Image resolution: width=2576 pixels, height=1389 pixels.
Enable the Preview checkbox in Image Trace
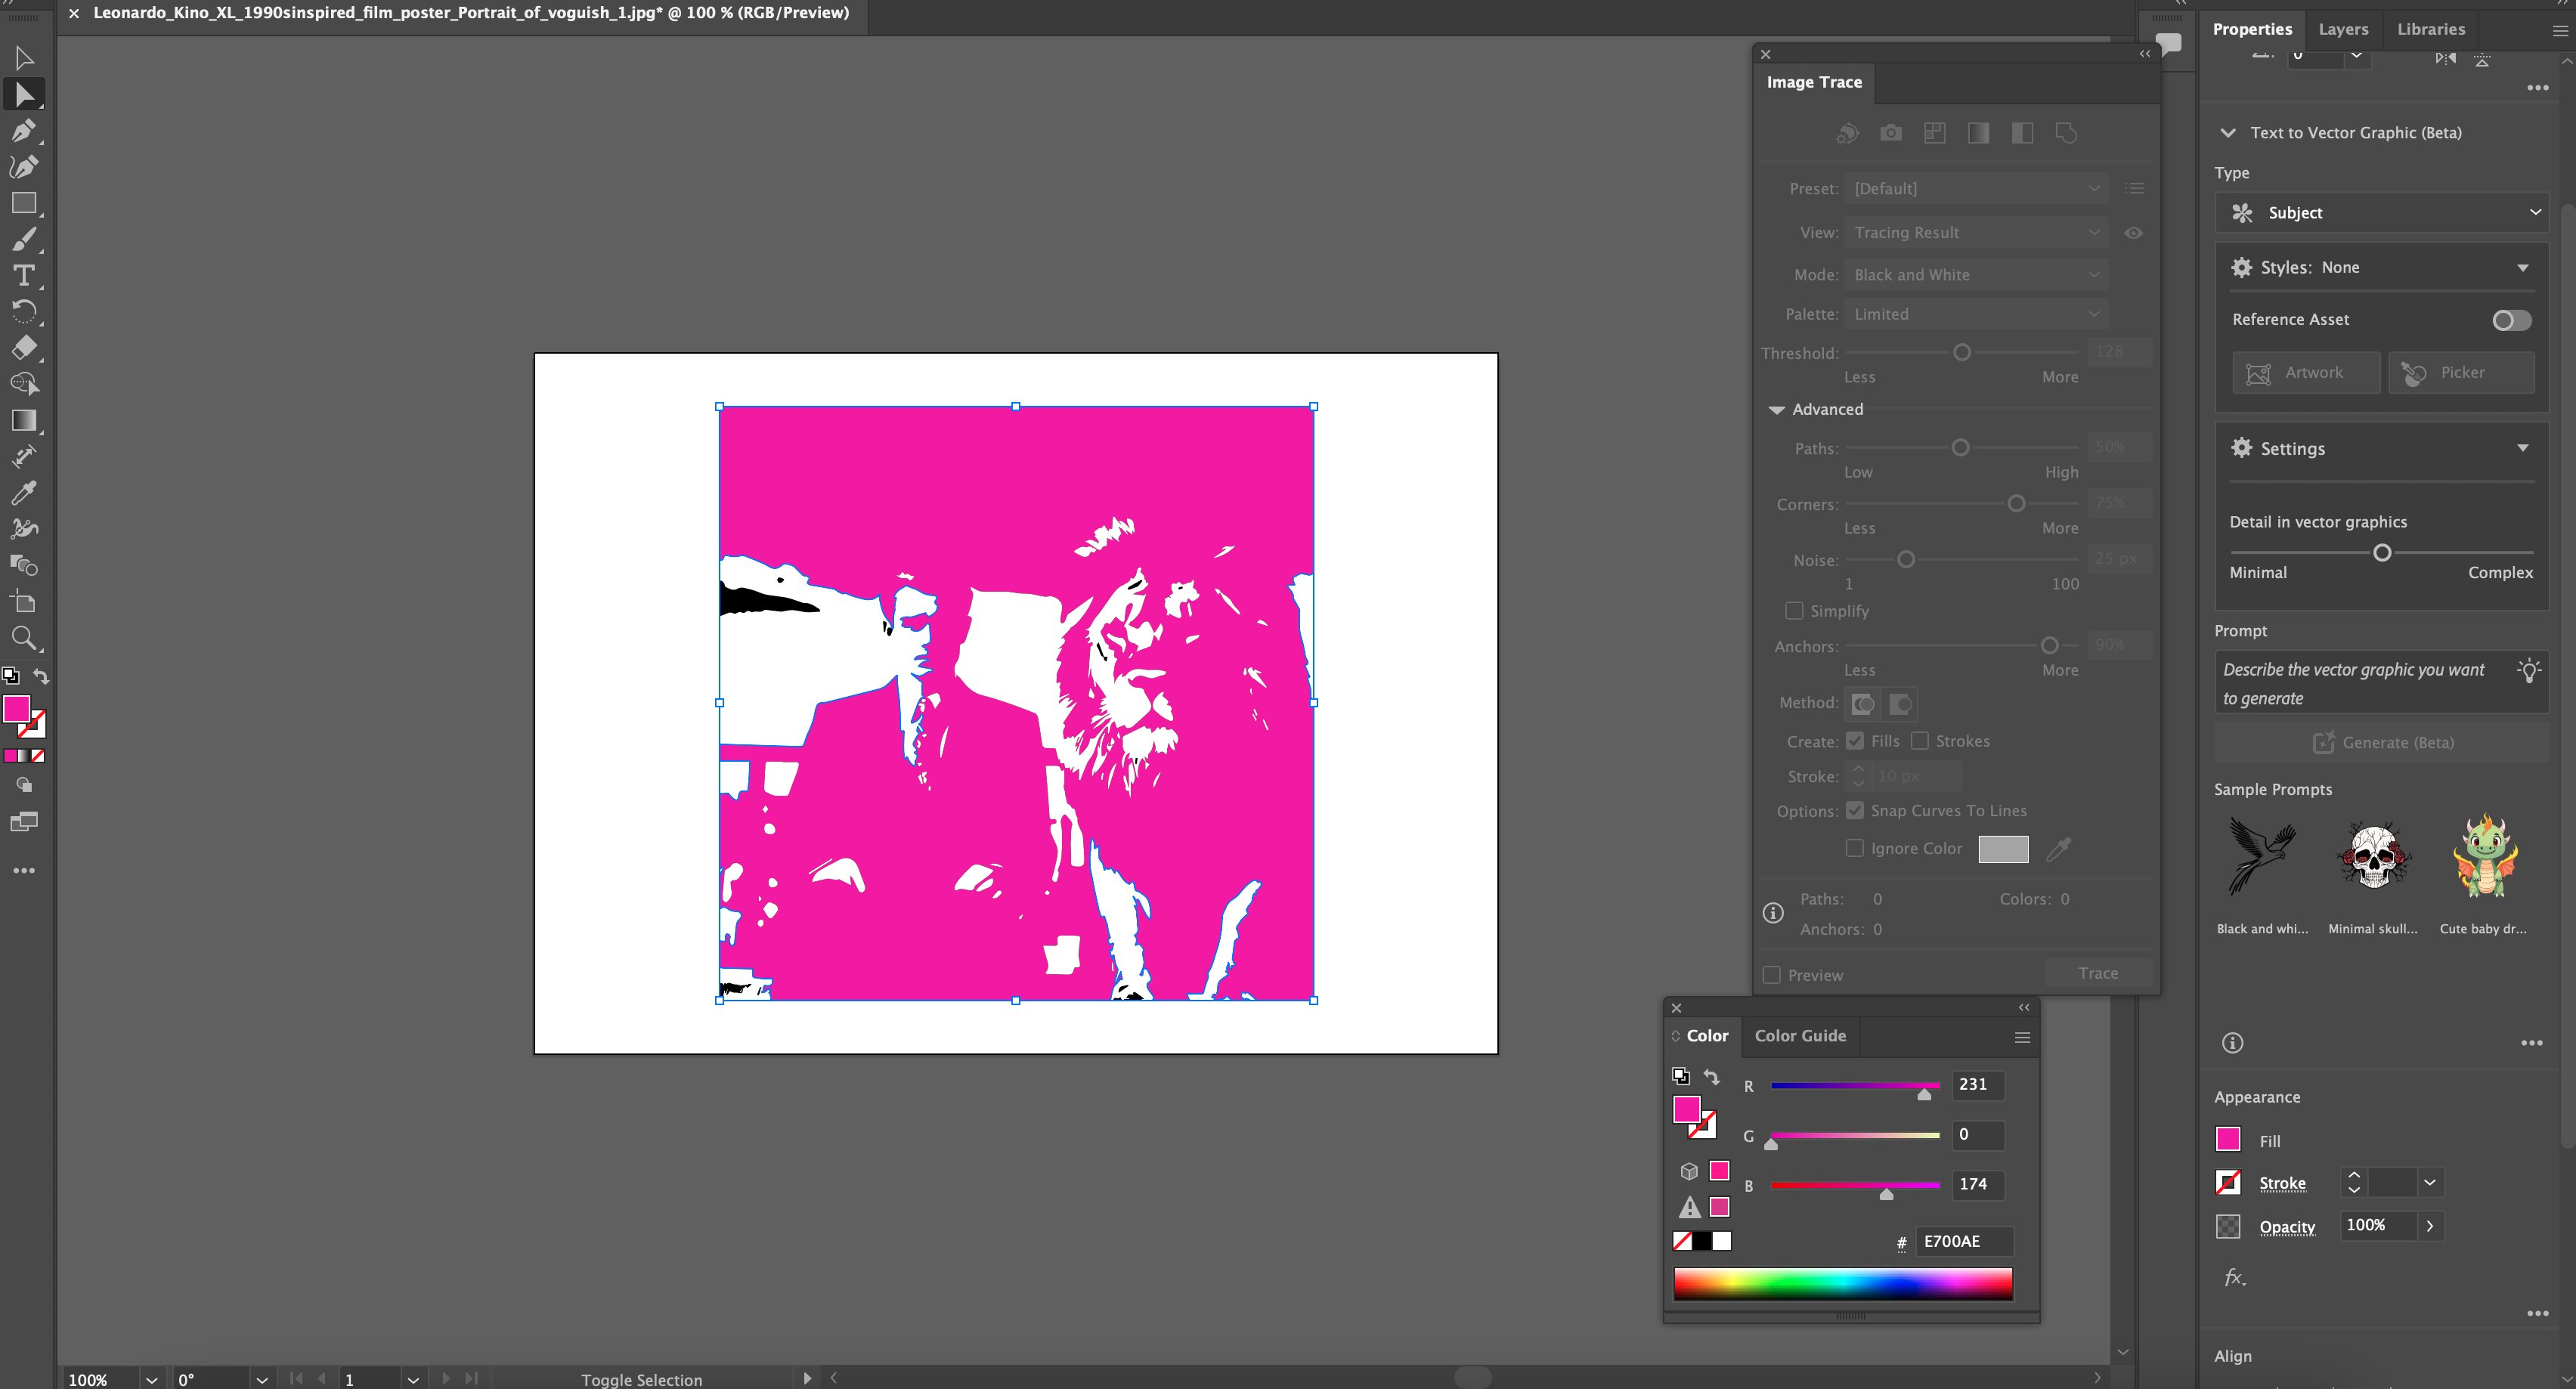point(1772,975)
